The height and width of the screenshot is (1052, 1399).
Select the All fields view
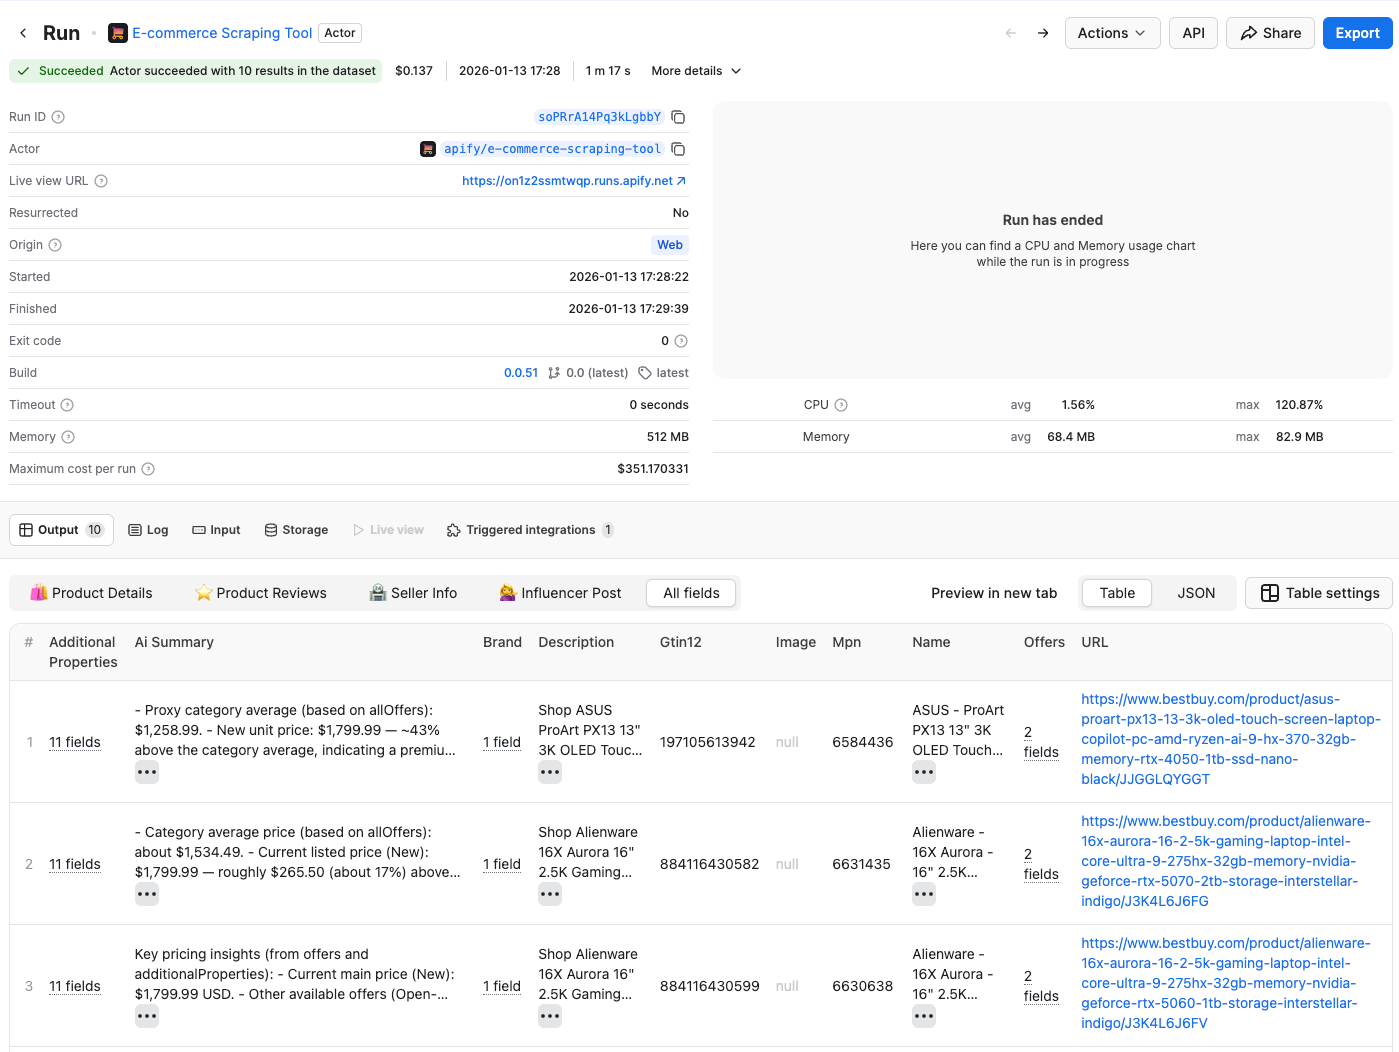click(691, 593)
